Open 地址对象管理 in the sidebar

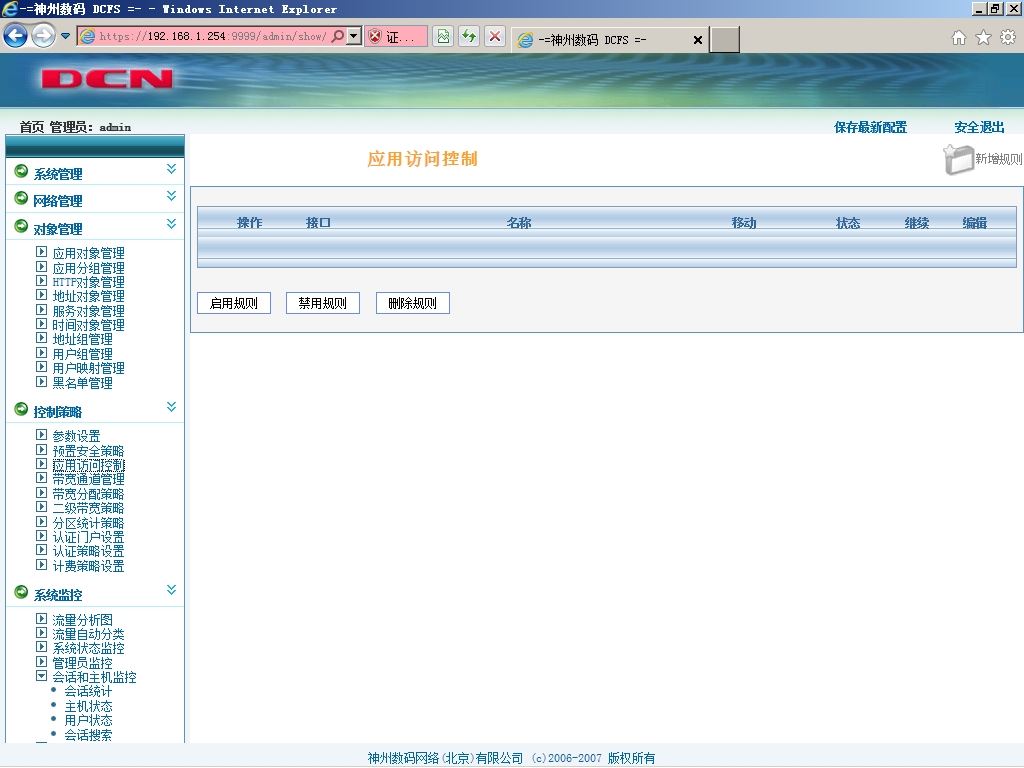click(88, 296)
